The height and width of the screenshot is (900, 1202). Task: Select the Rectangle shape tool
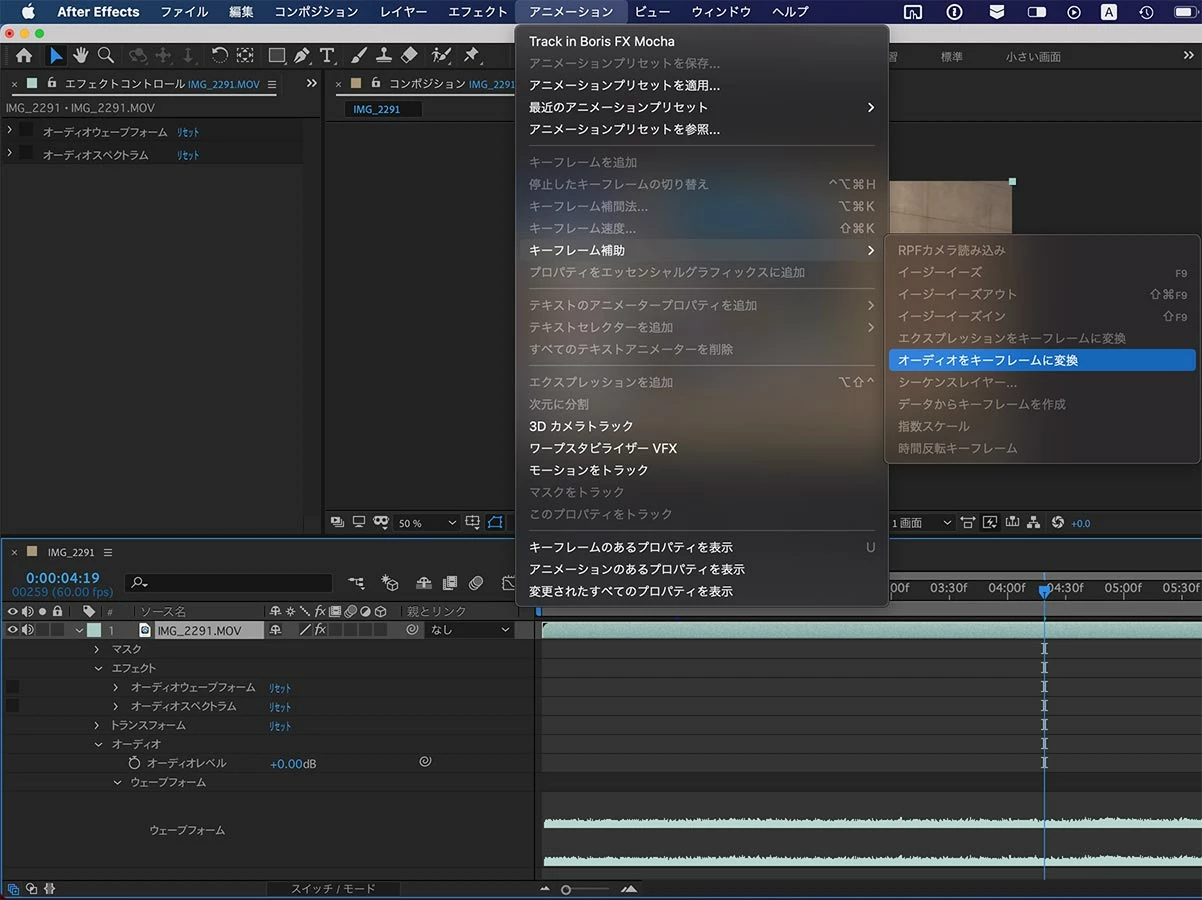tap(277, 56)
